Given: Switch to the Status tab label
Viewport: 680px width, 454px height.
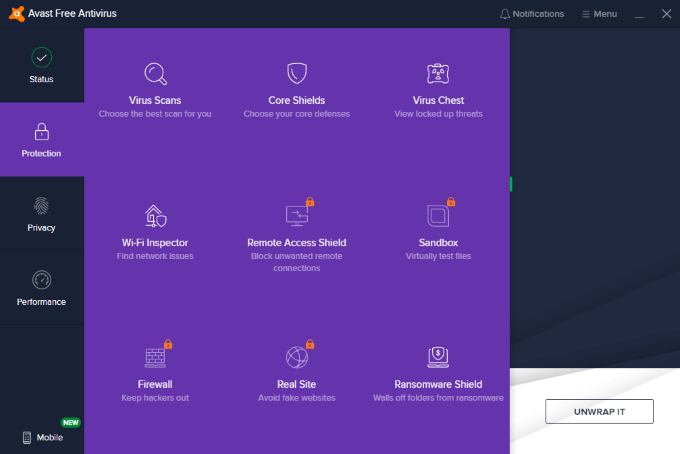Looking at the screenshot, I should point(42,79).
